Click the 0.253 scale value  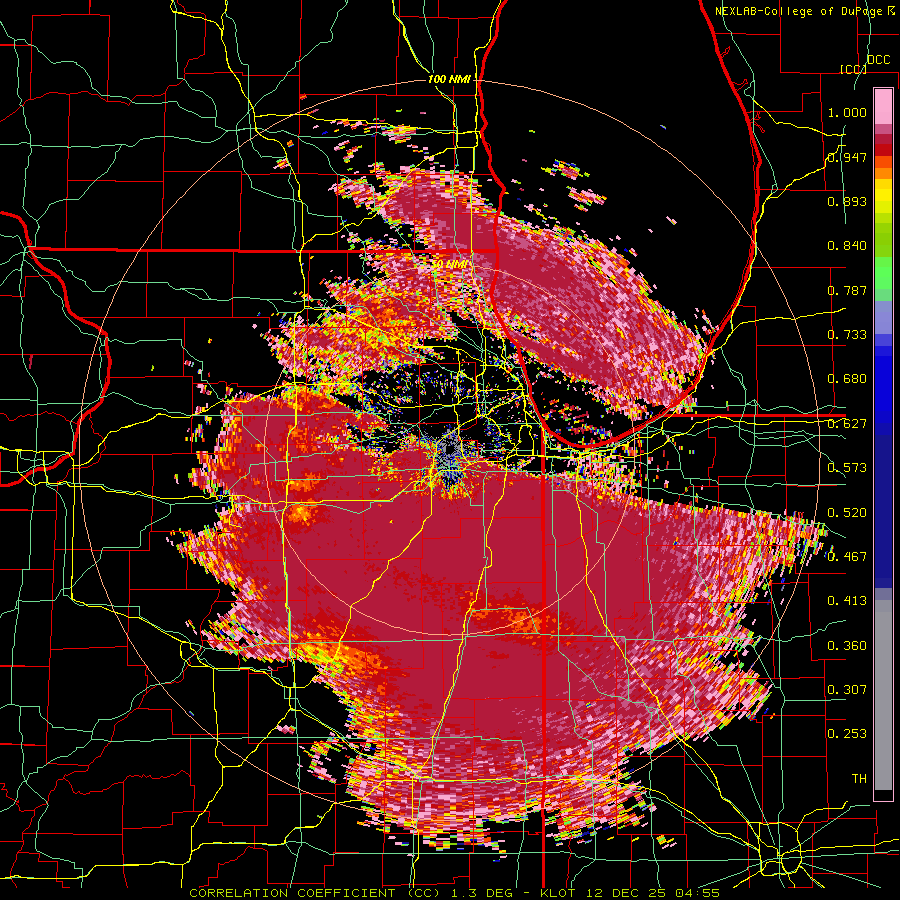[847, 734]
